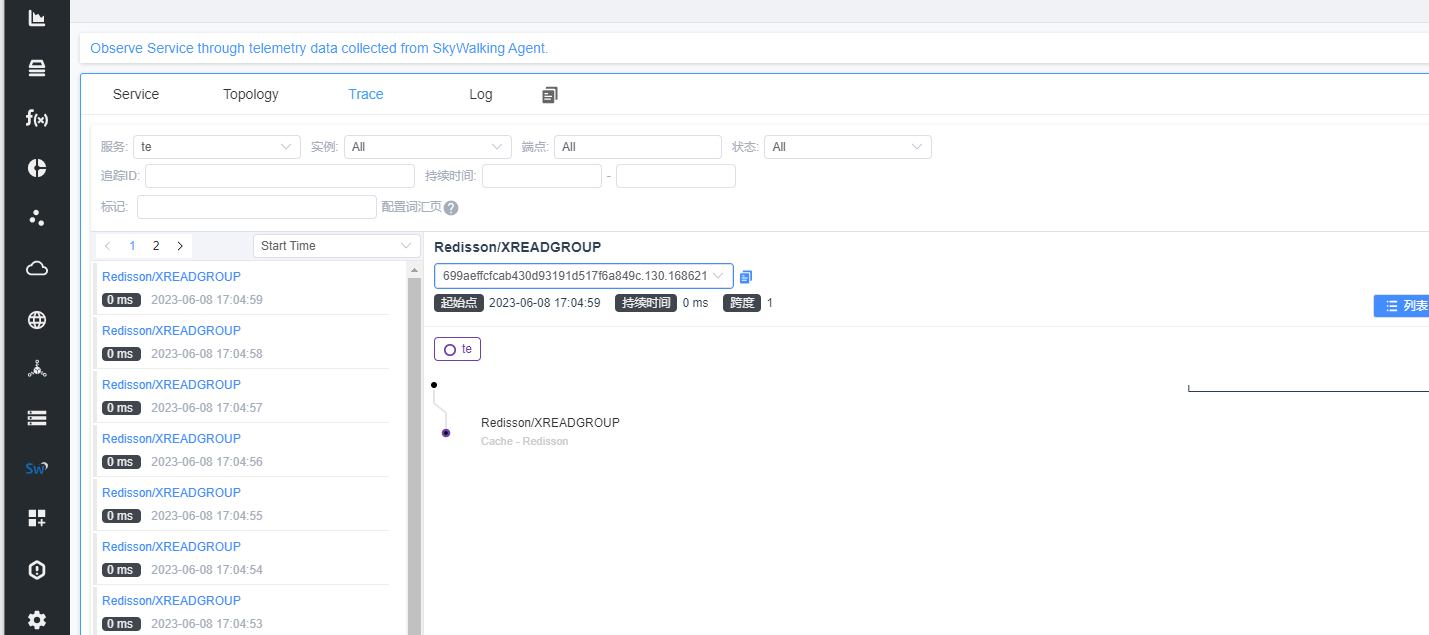The image size is (1429, 635).
Task: Open the Start Time sort dropdown
Action: tap(336, 245)
